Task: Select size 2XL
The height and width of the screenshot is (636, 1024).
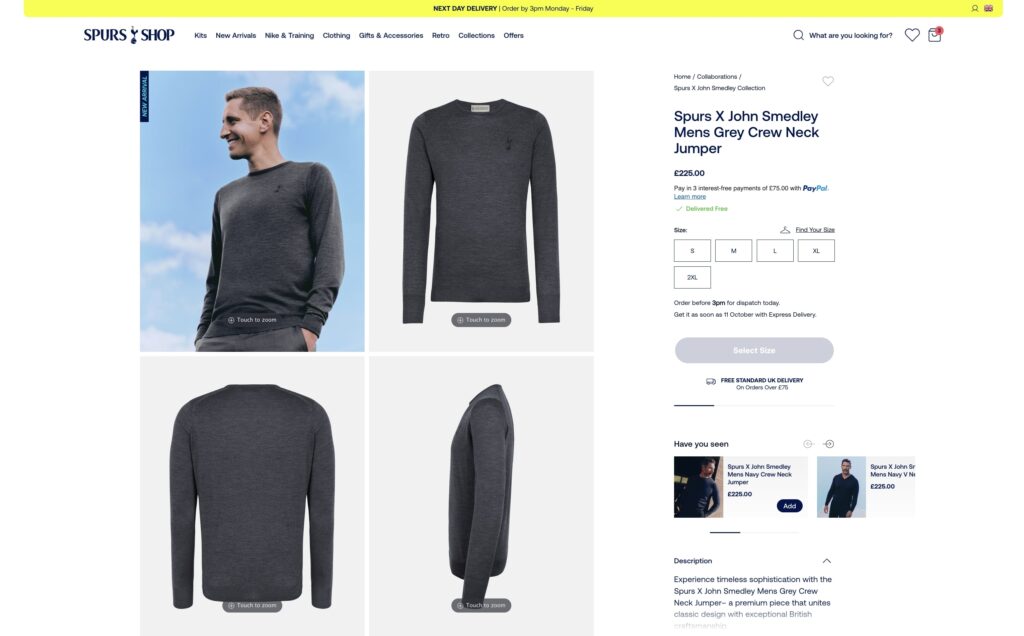Action: pos(692,278)
